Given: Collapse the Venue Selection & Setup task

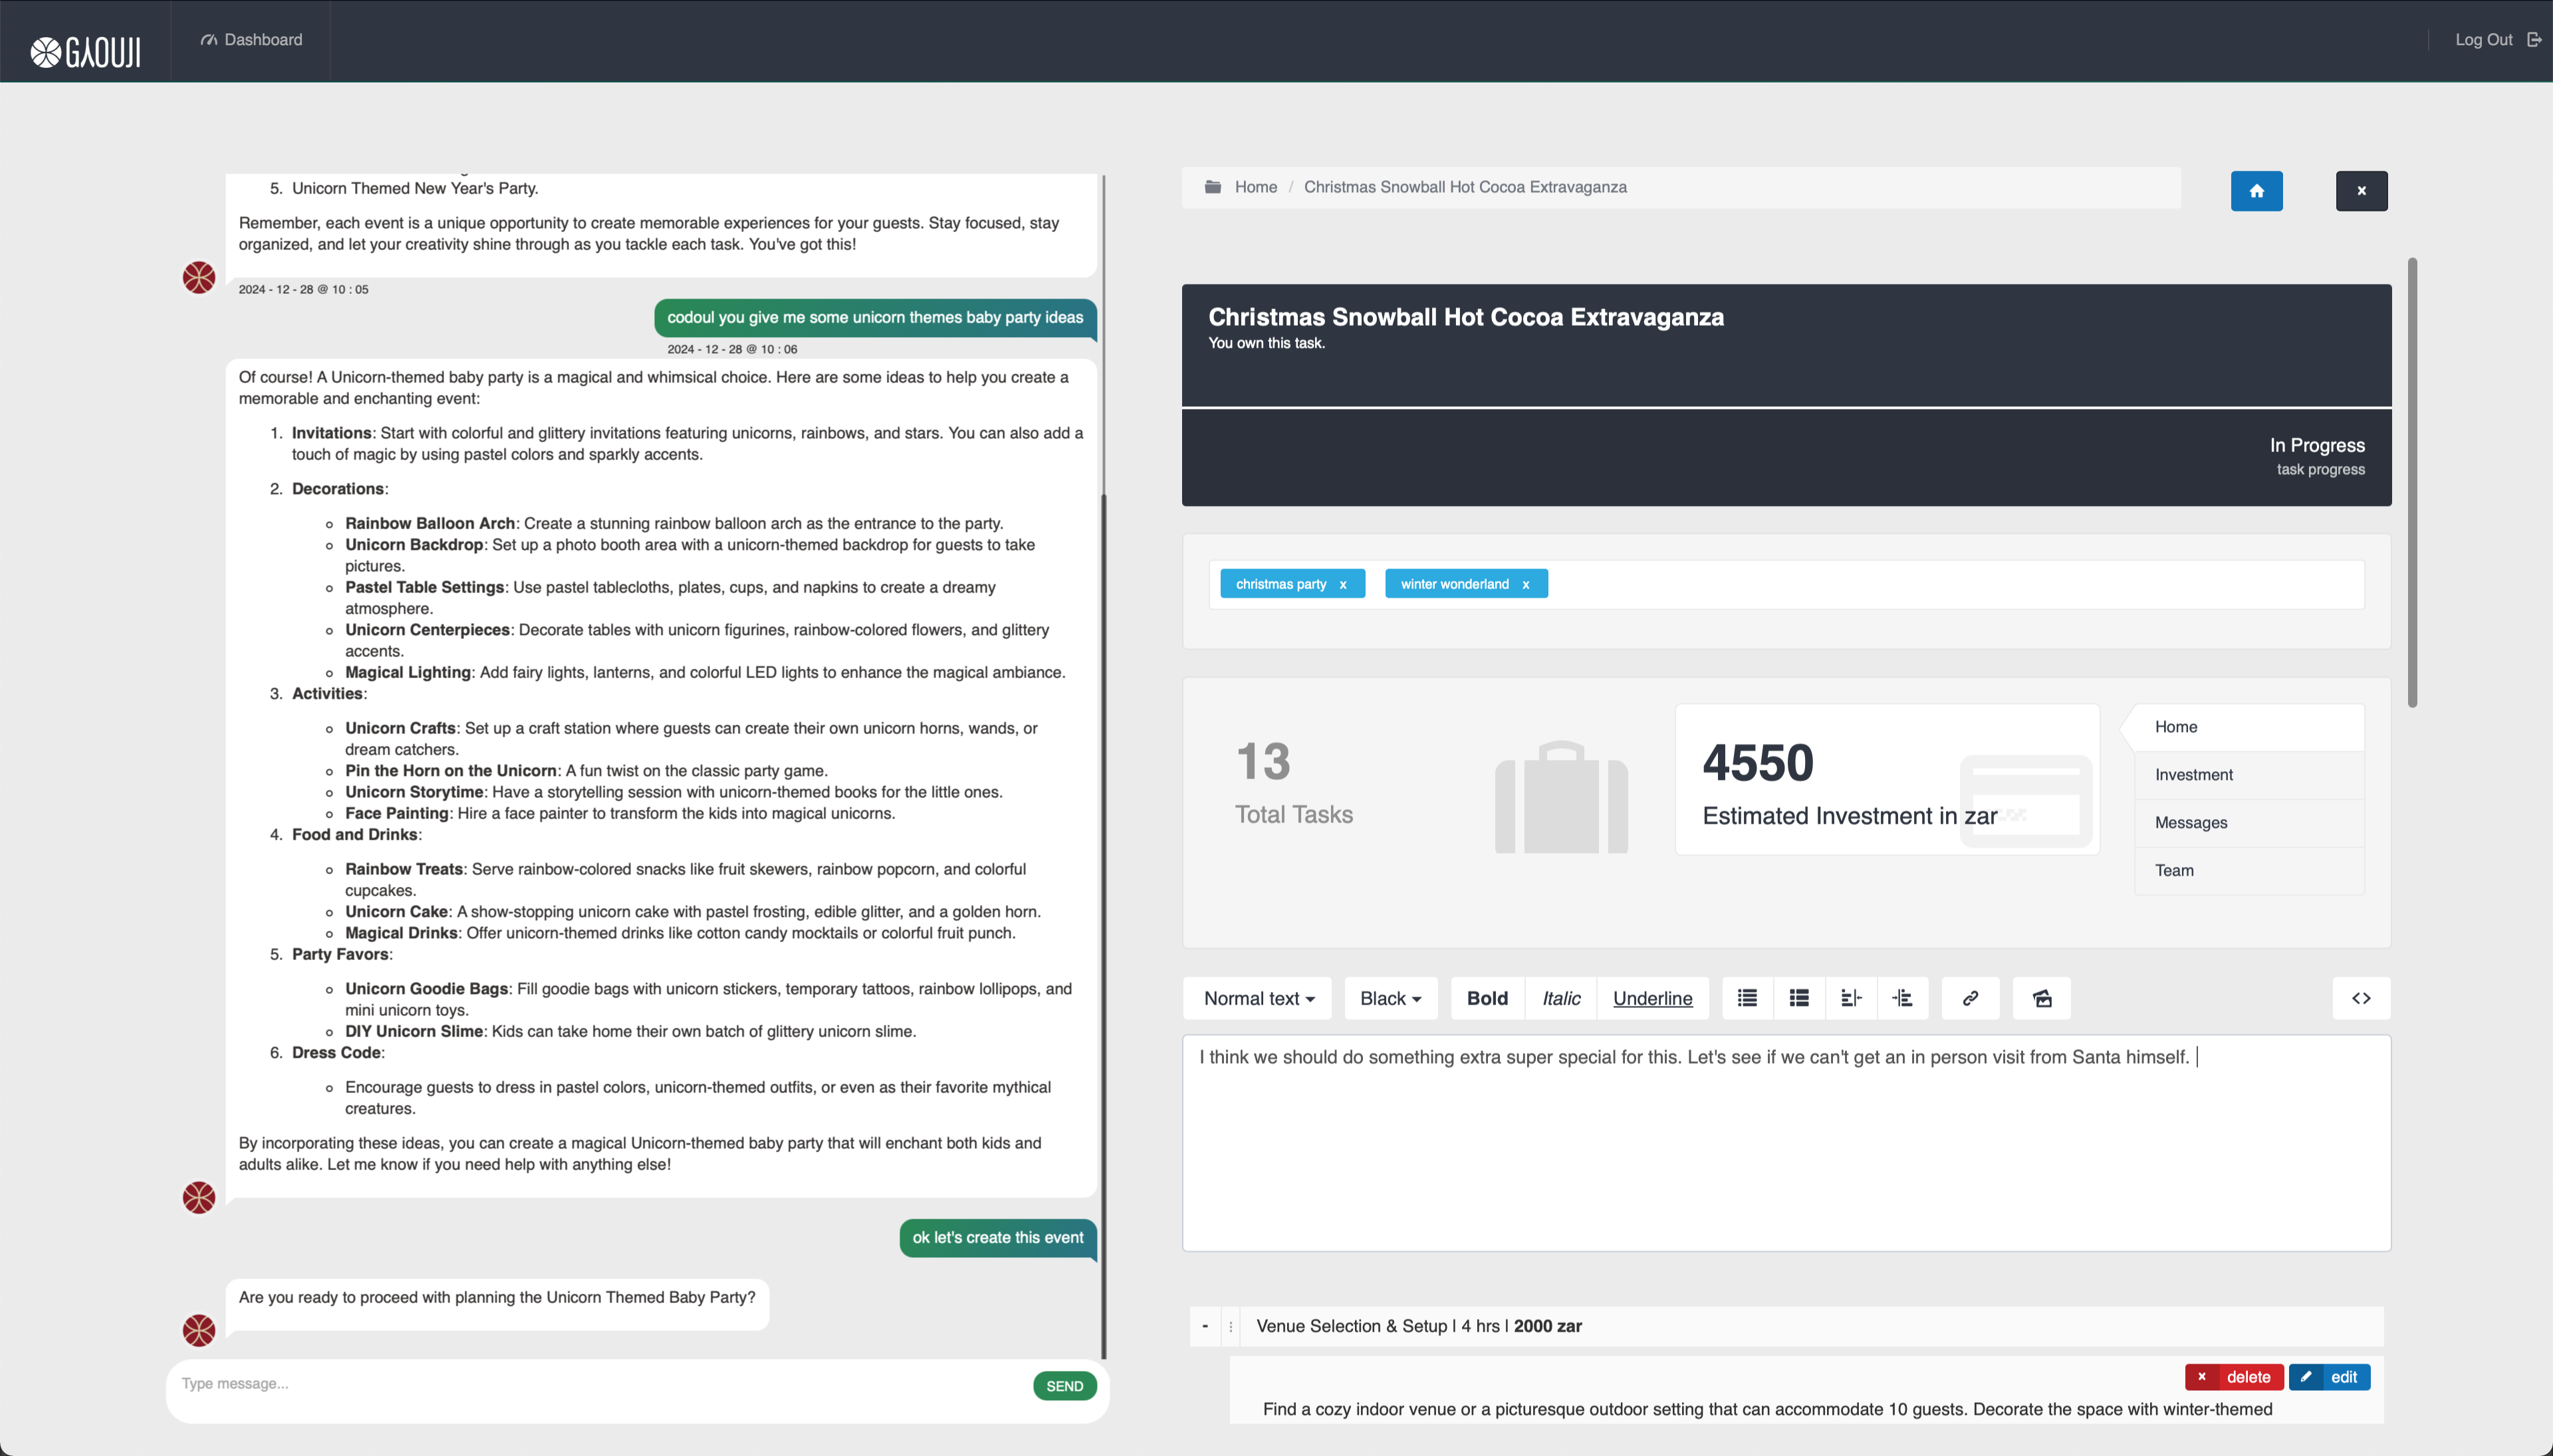Looking at the screenshot, I should (x=1204, y=1326).
